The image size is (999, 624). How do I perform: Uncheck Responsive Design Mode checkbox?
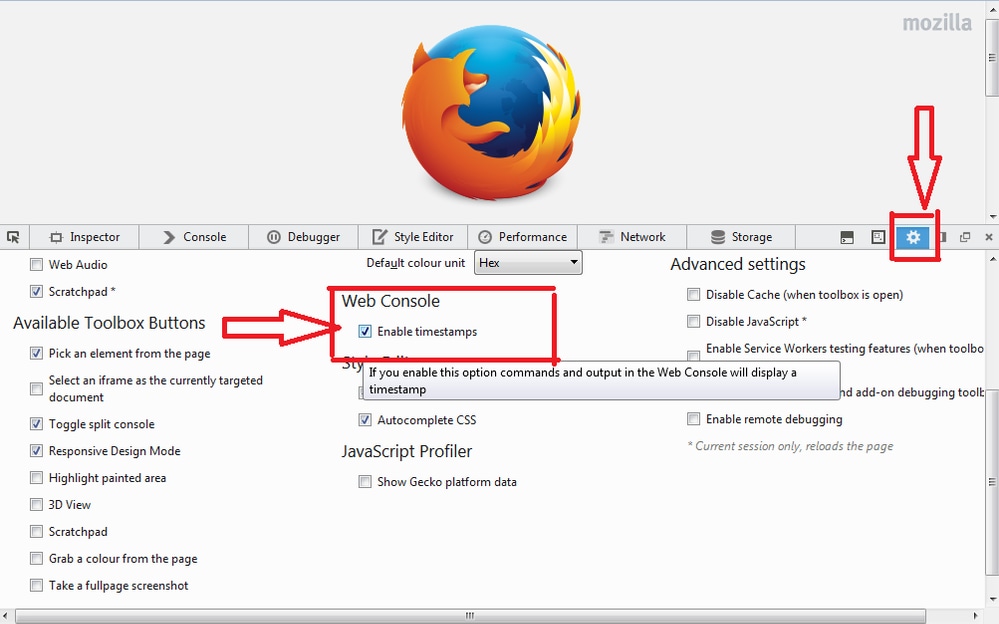pyautogui.click(x=36, y=451)
